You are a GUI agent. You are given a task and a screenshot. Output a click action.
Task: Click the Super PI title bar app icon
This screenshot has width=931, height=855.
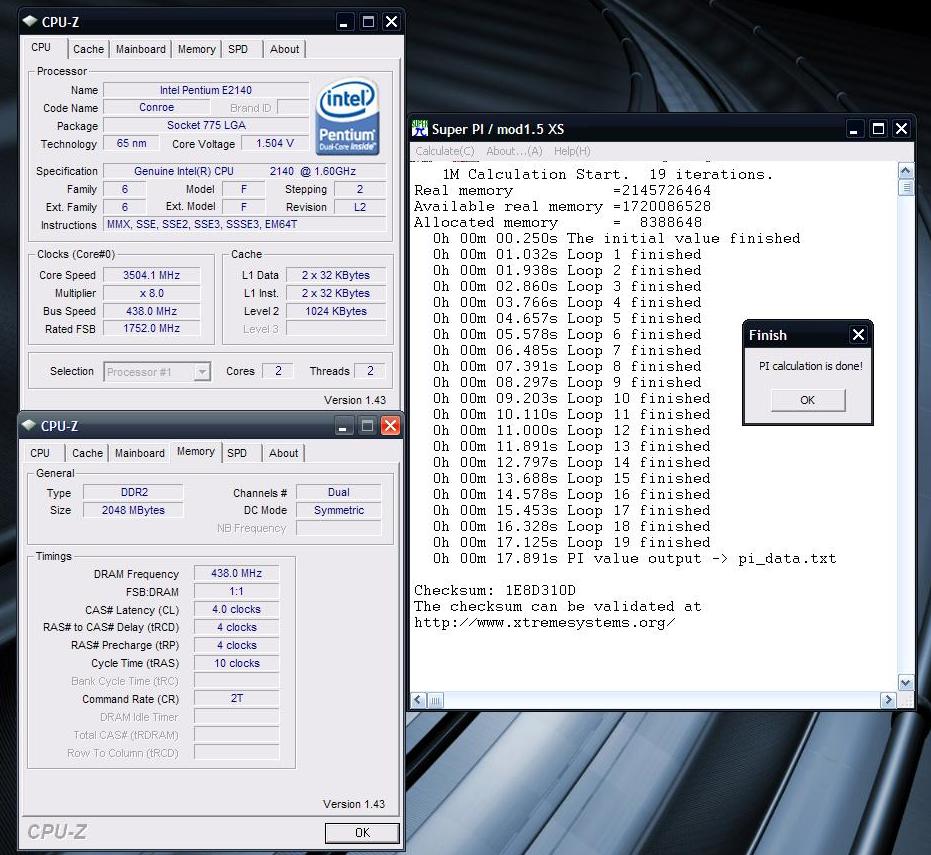coord(420,128)
